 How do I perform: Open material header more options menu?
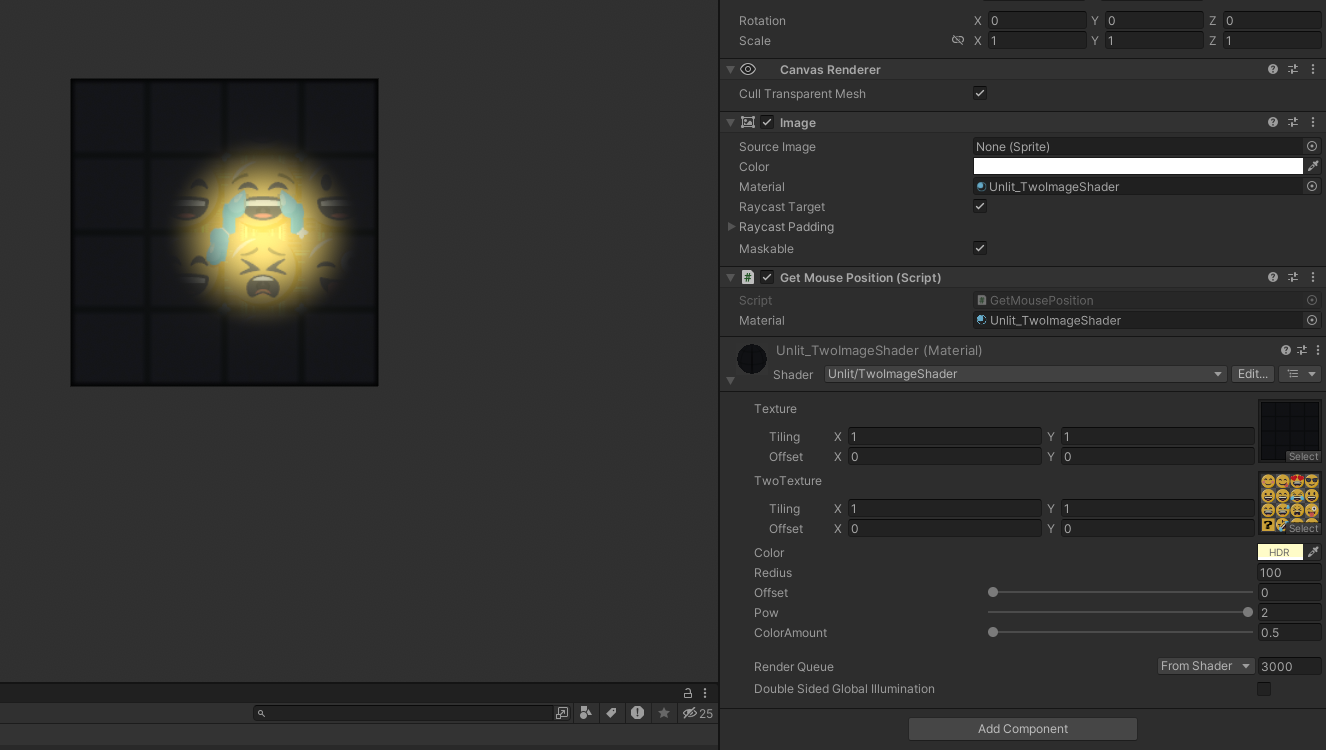[1319, 350]
